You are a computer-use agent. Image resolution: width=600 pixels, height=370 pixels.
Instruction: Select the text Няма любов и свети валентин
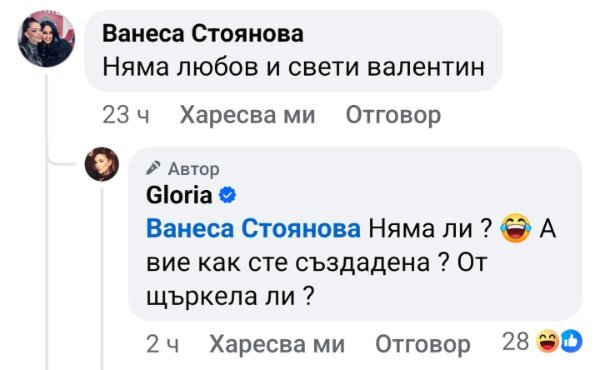click(293, 67)
